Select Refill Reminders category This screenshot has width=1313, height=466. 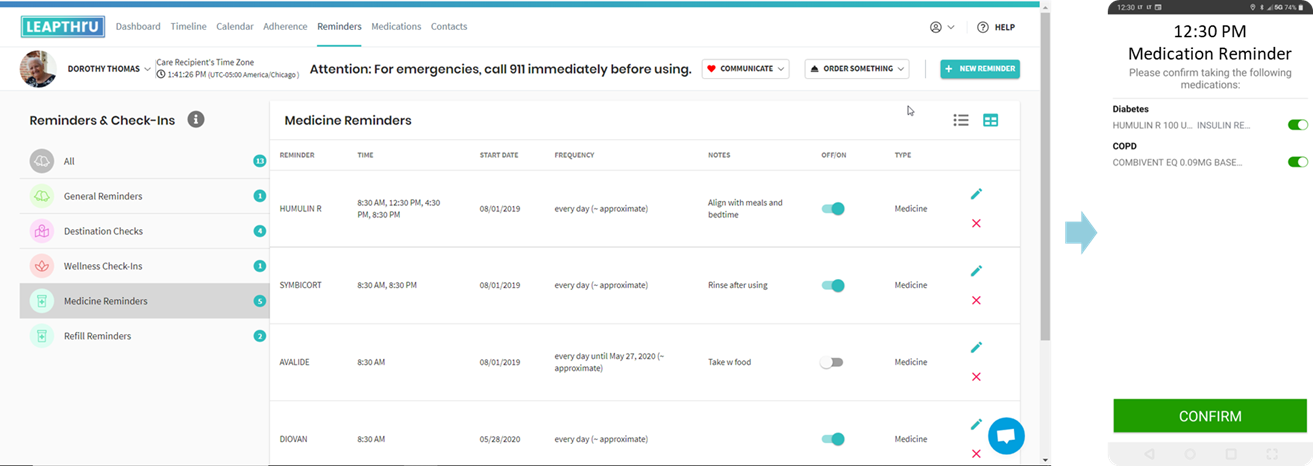[144, 336]
